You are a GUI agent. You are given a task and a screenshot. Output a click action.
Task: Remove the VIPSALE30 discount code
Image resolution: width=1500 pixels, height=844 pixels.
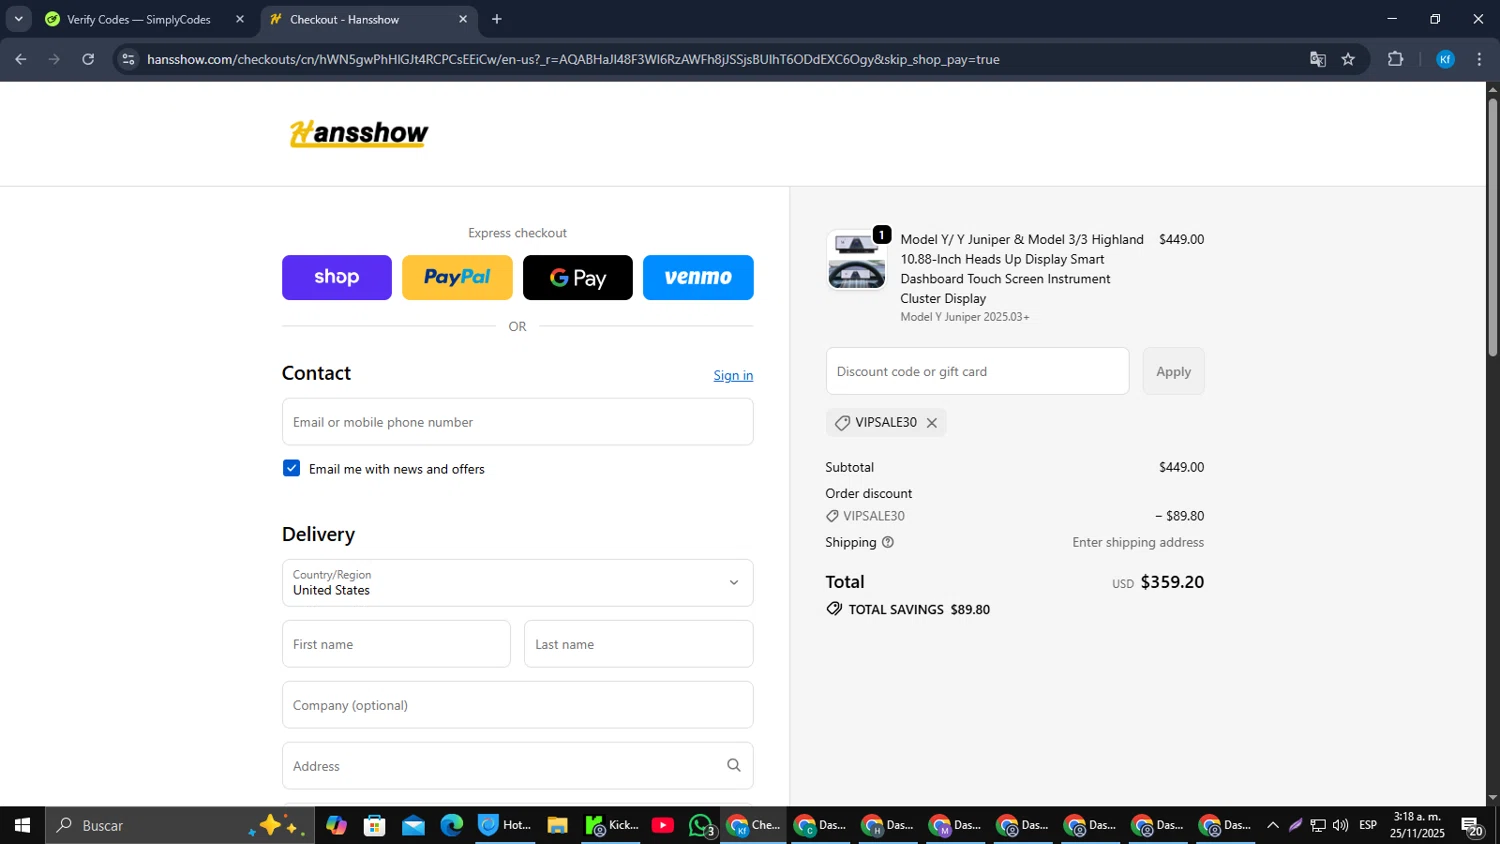[931, 423]
